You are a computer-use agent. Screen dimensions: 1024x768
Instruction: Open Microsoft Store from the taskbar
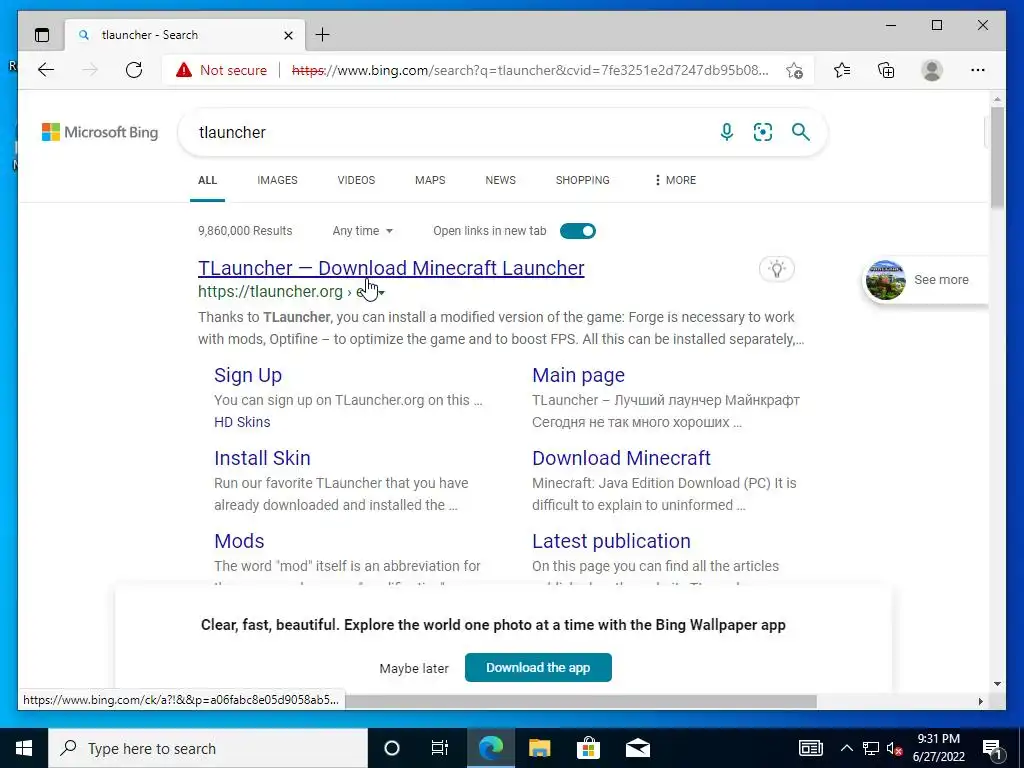588,748
